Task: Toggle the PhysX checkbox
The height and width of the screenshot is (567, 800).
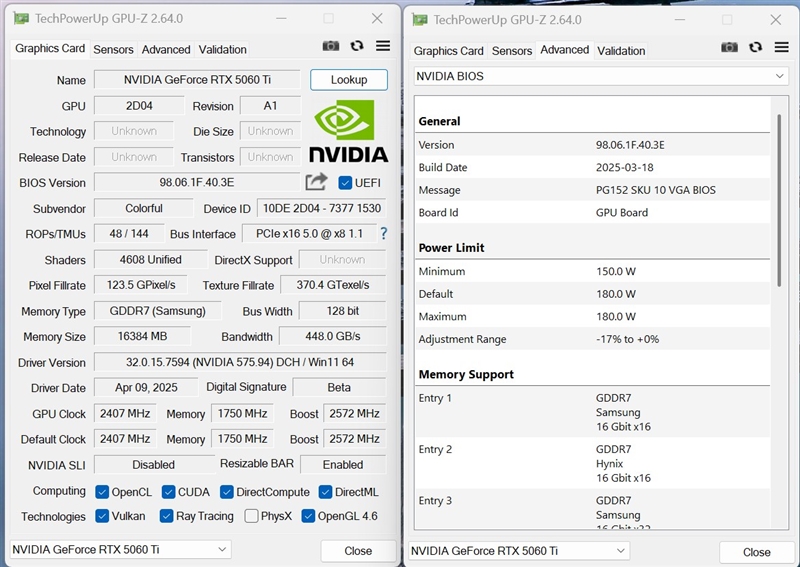Action: (252, 516)
